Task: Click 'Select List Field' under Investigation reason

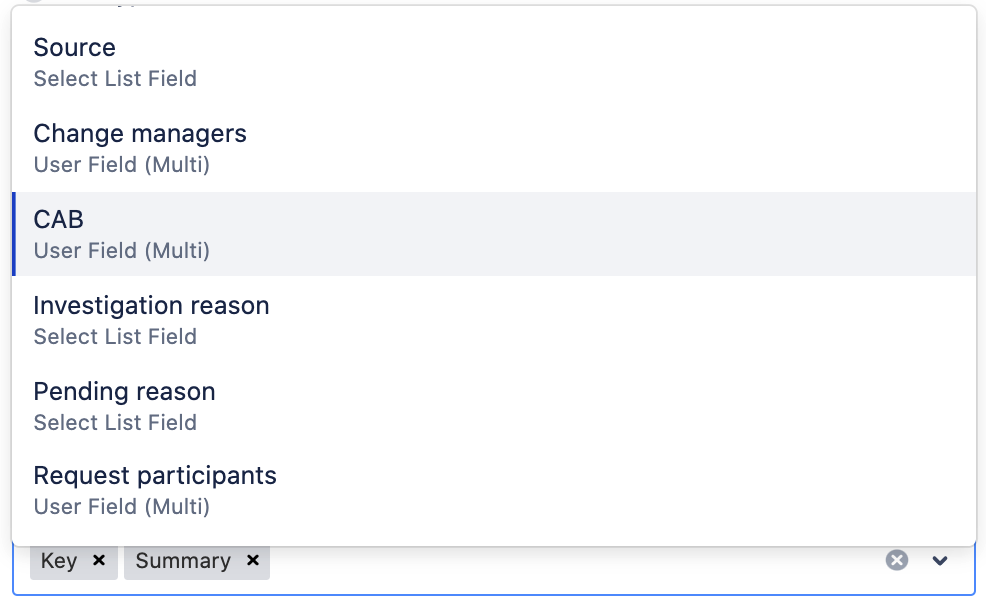Action: point(115,337)
